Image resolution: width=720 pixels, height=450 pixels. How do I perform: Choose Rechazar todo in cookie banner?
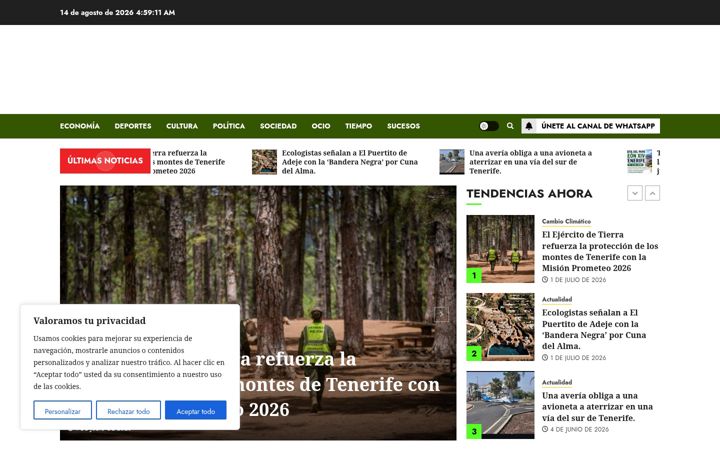point(129,410)
